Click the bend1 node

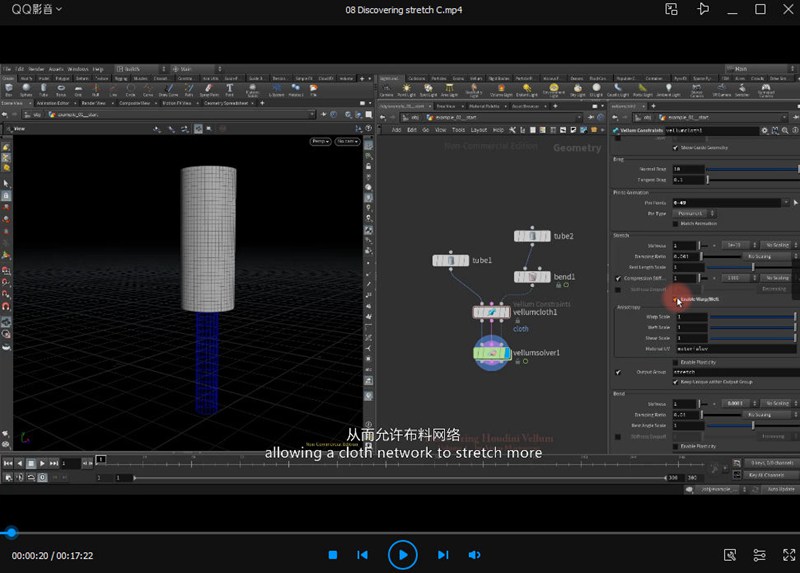click(x=532, y=276)
